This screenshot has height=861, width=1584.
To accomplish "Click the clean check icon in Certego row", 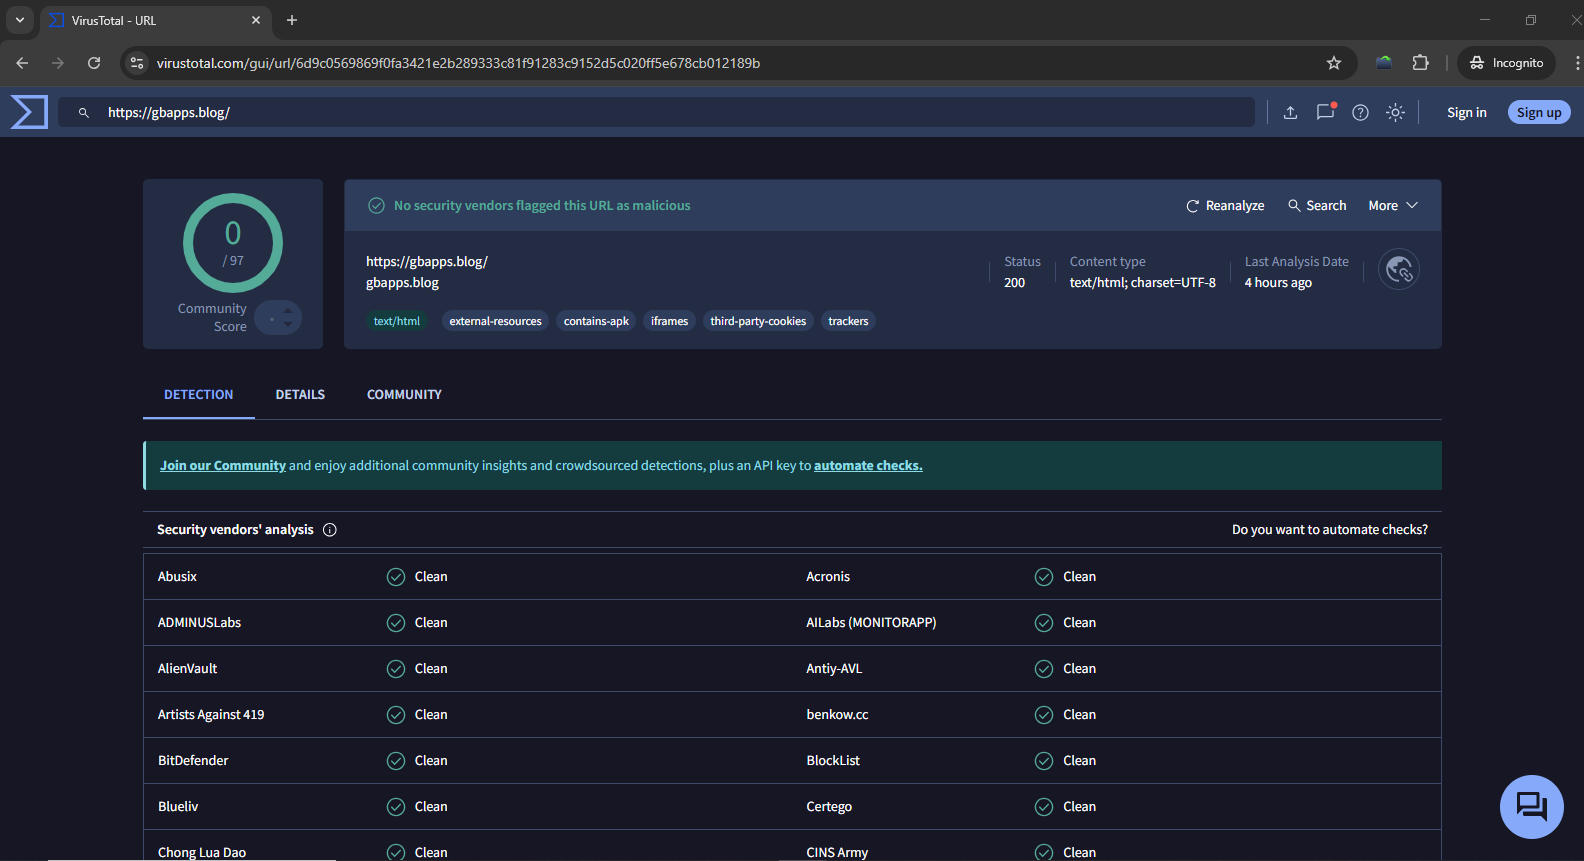I will (1044, 807).
